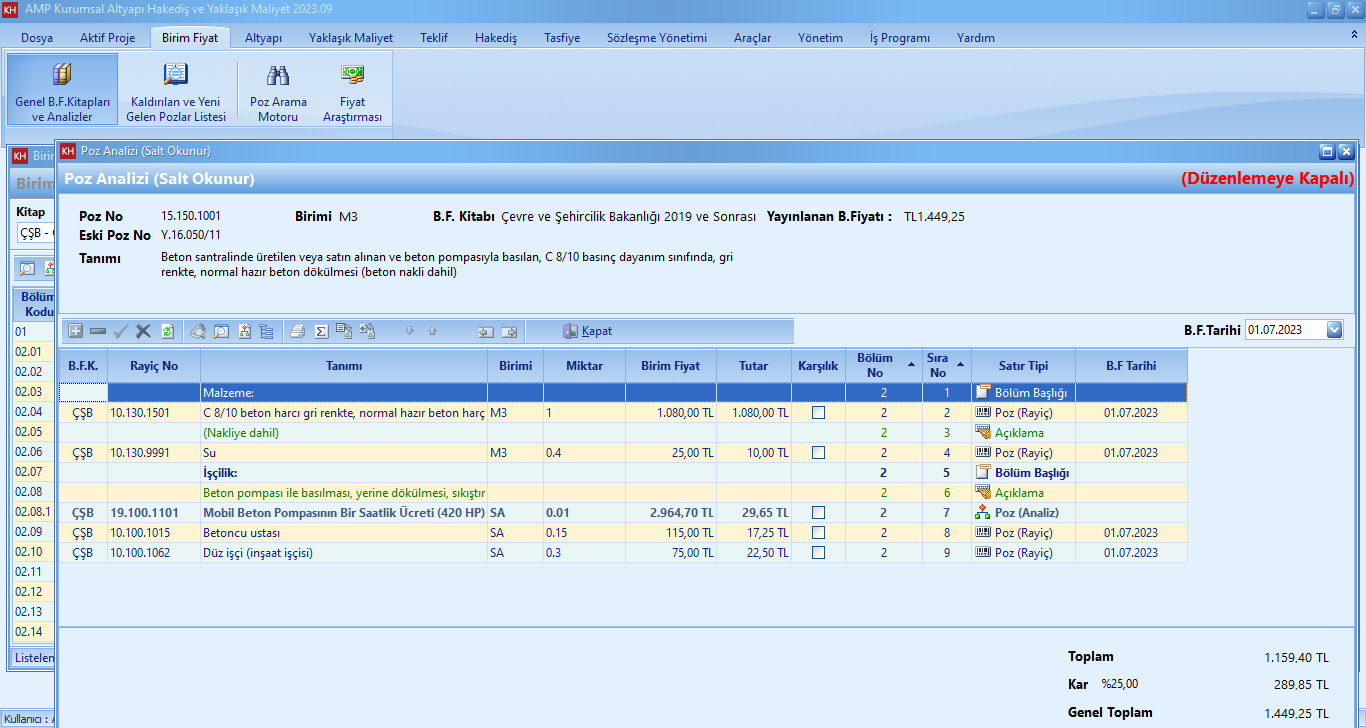This screenshot has height=728, width=1366.
Task: Click the refresh icon in analysis toolbar
Action: point(167,331)
